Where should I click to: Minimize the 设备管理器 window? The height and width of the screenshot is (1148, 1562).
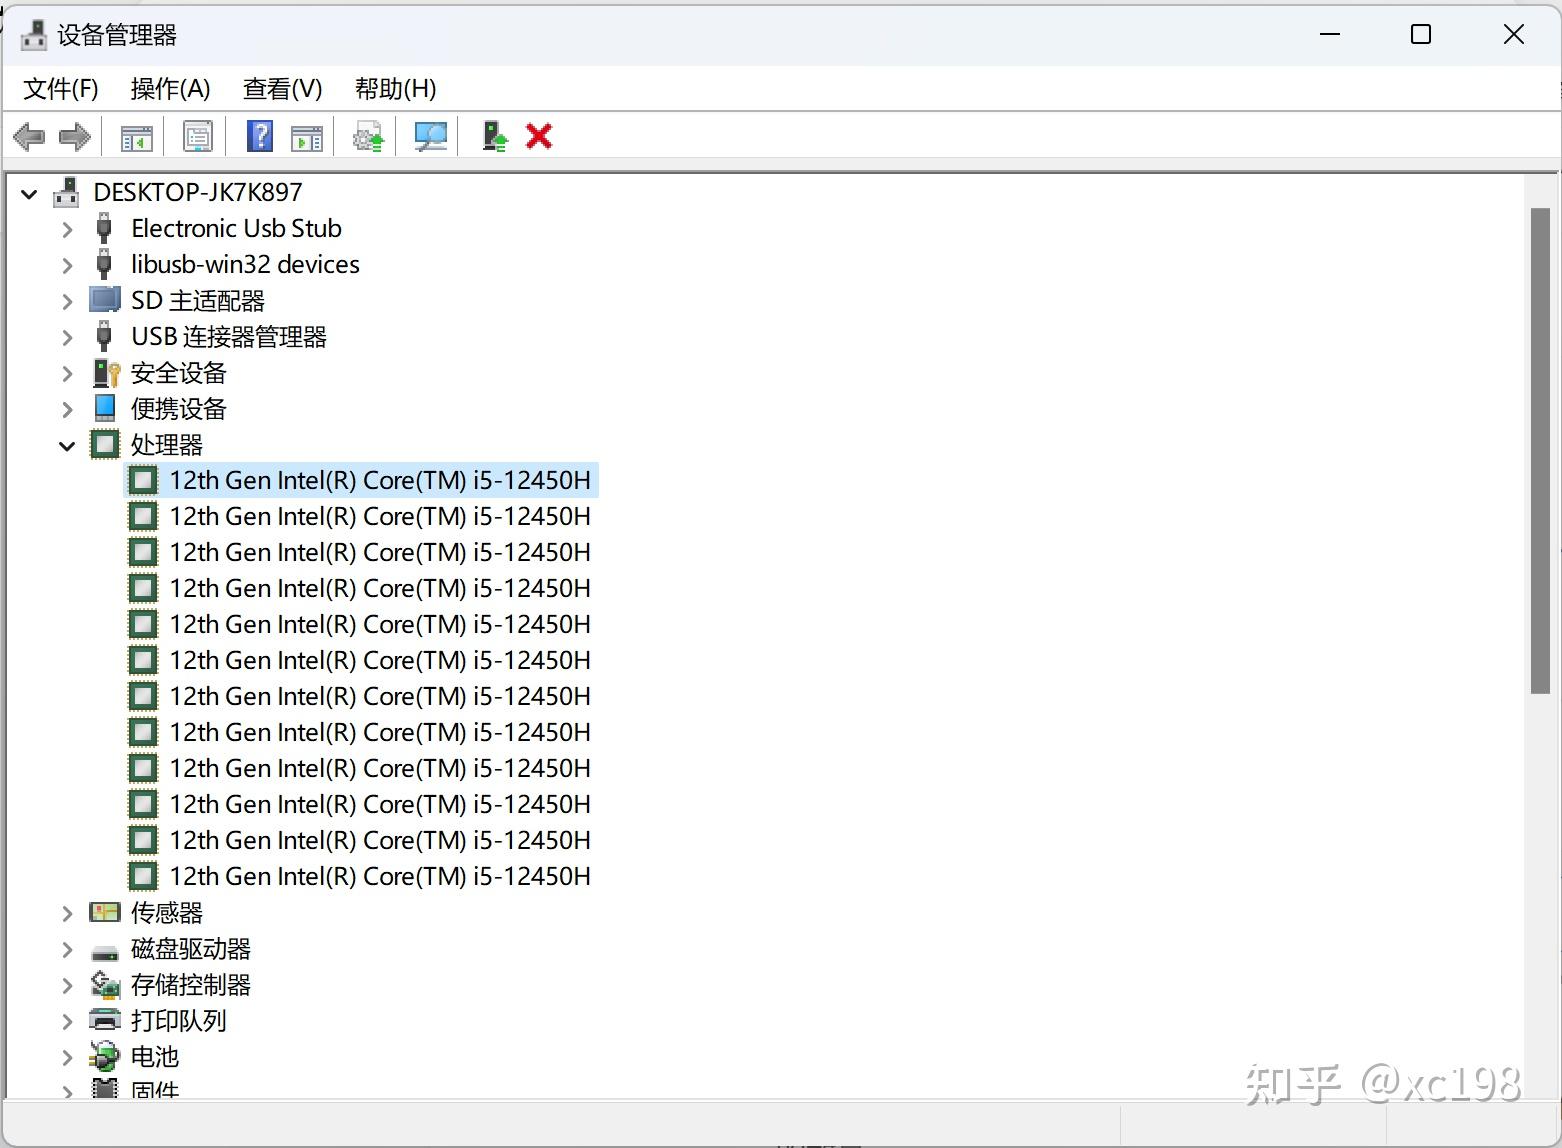(x=1330, y=34)
